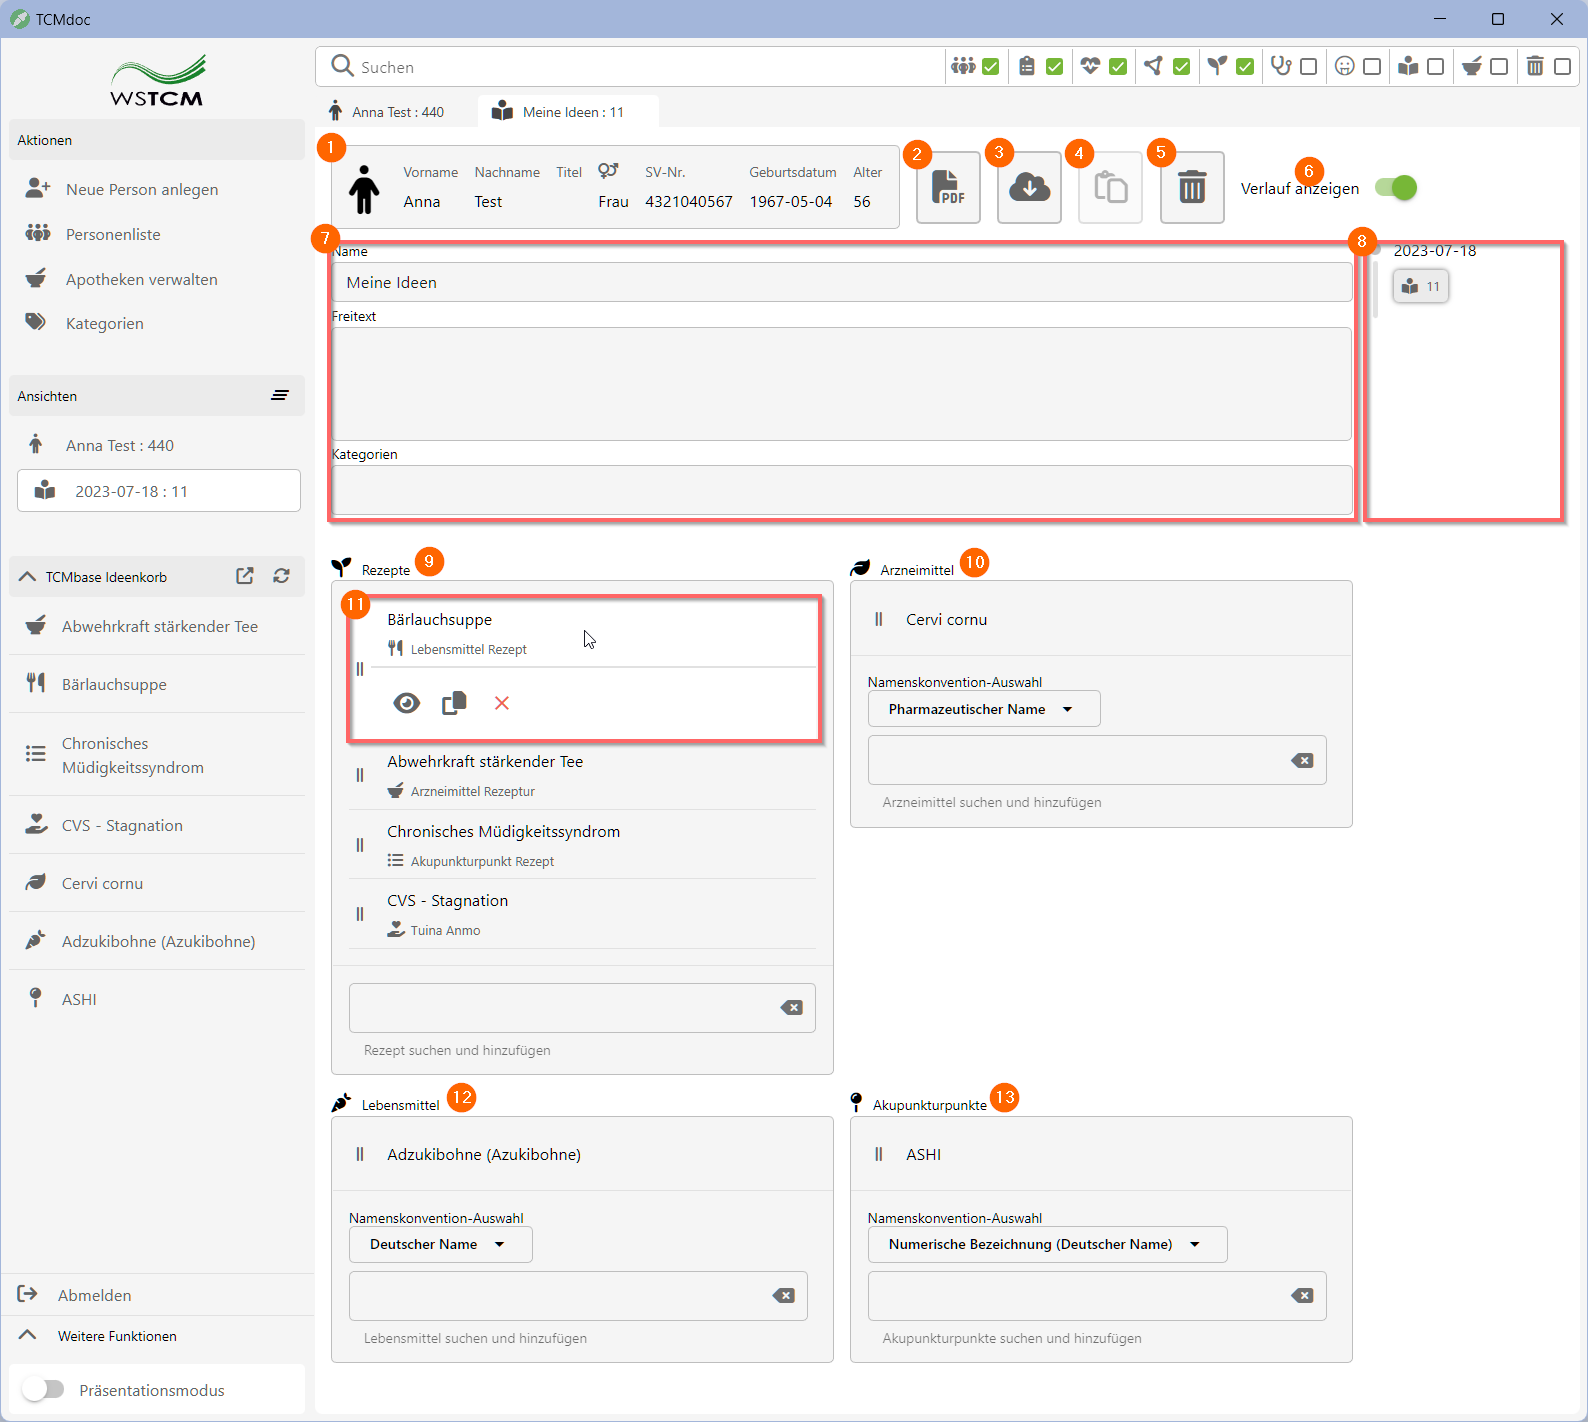Select Adzukibohne (Azukibohne) in Ideenkorb sidebar
The width and height of the screenshot is (1588, 1422).
[159, 941]
